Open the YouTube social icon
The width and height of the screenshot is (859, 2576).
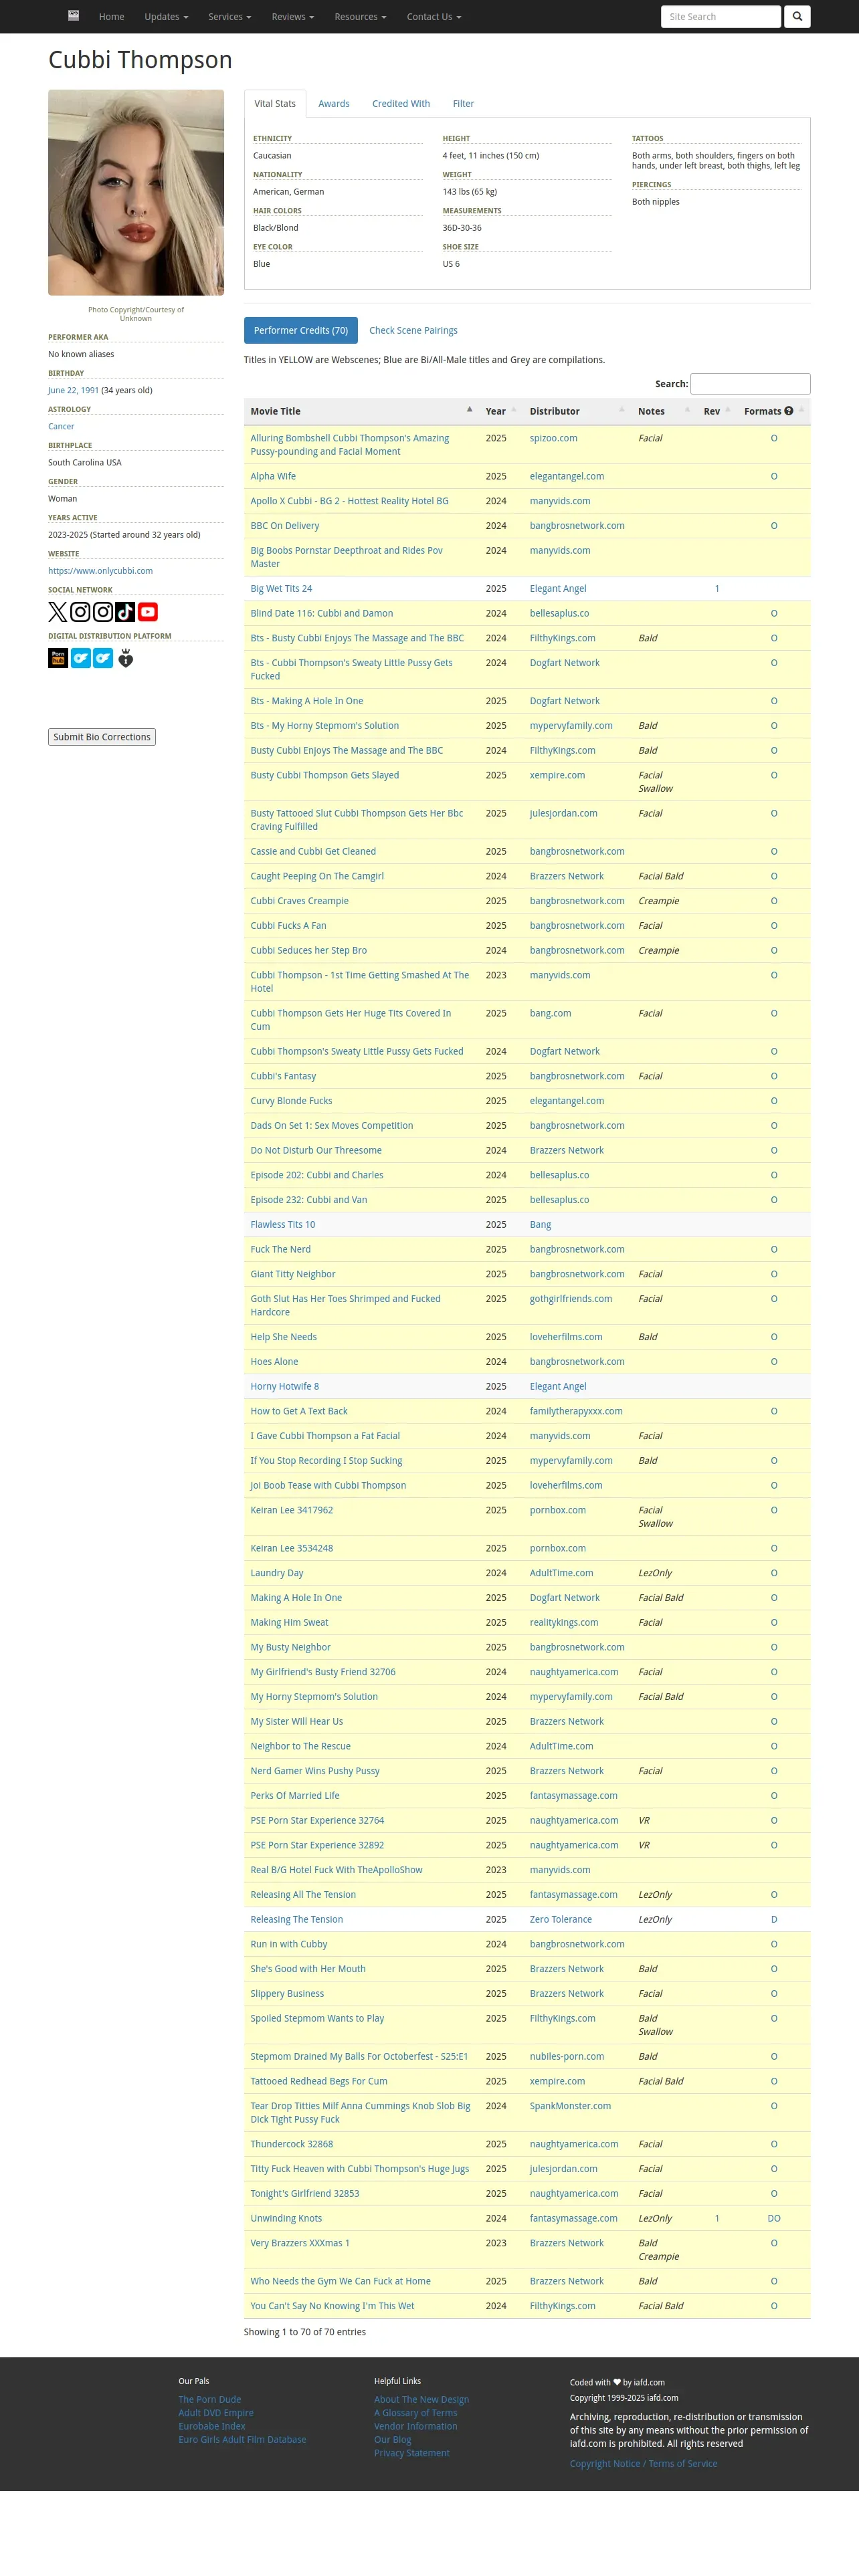148,612
